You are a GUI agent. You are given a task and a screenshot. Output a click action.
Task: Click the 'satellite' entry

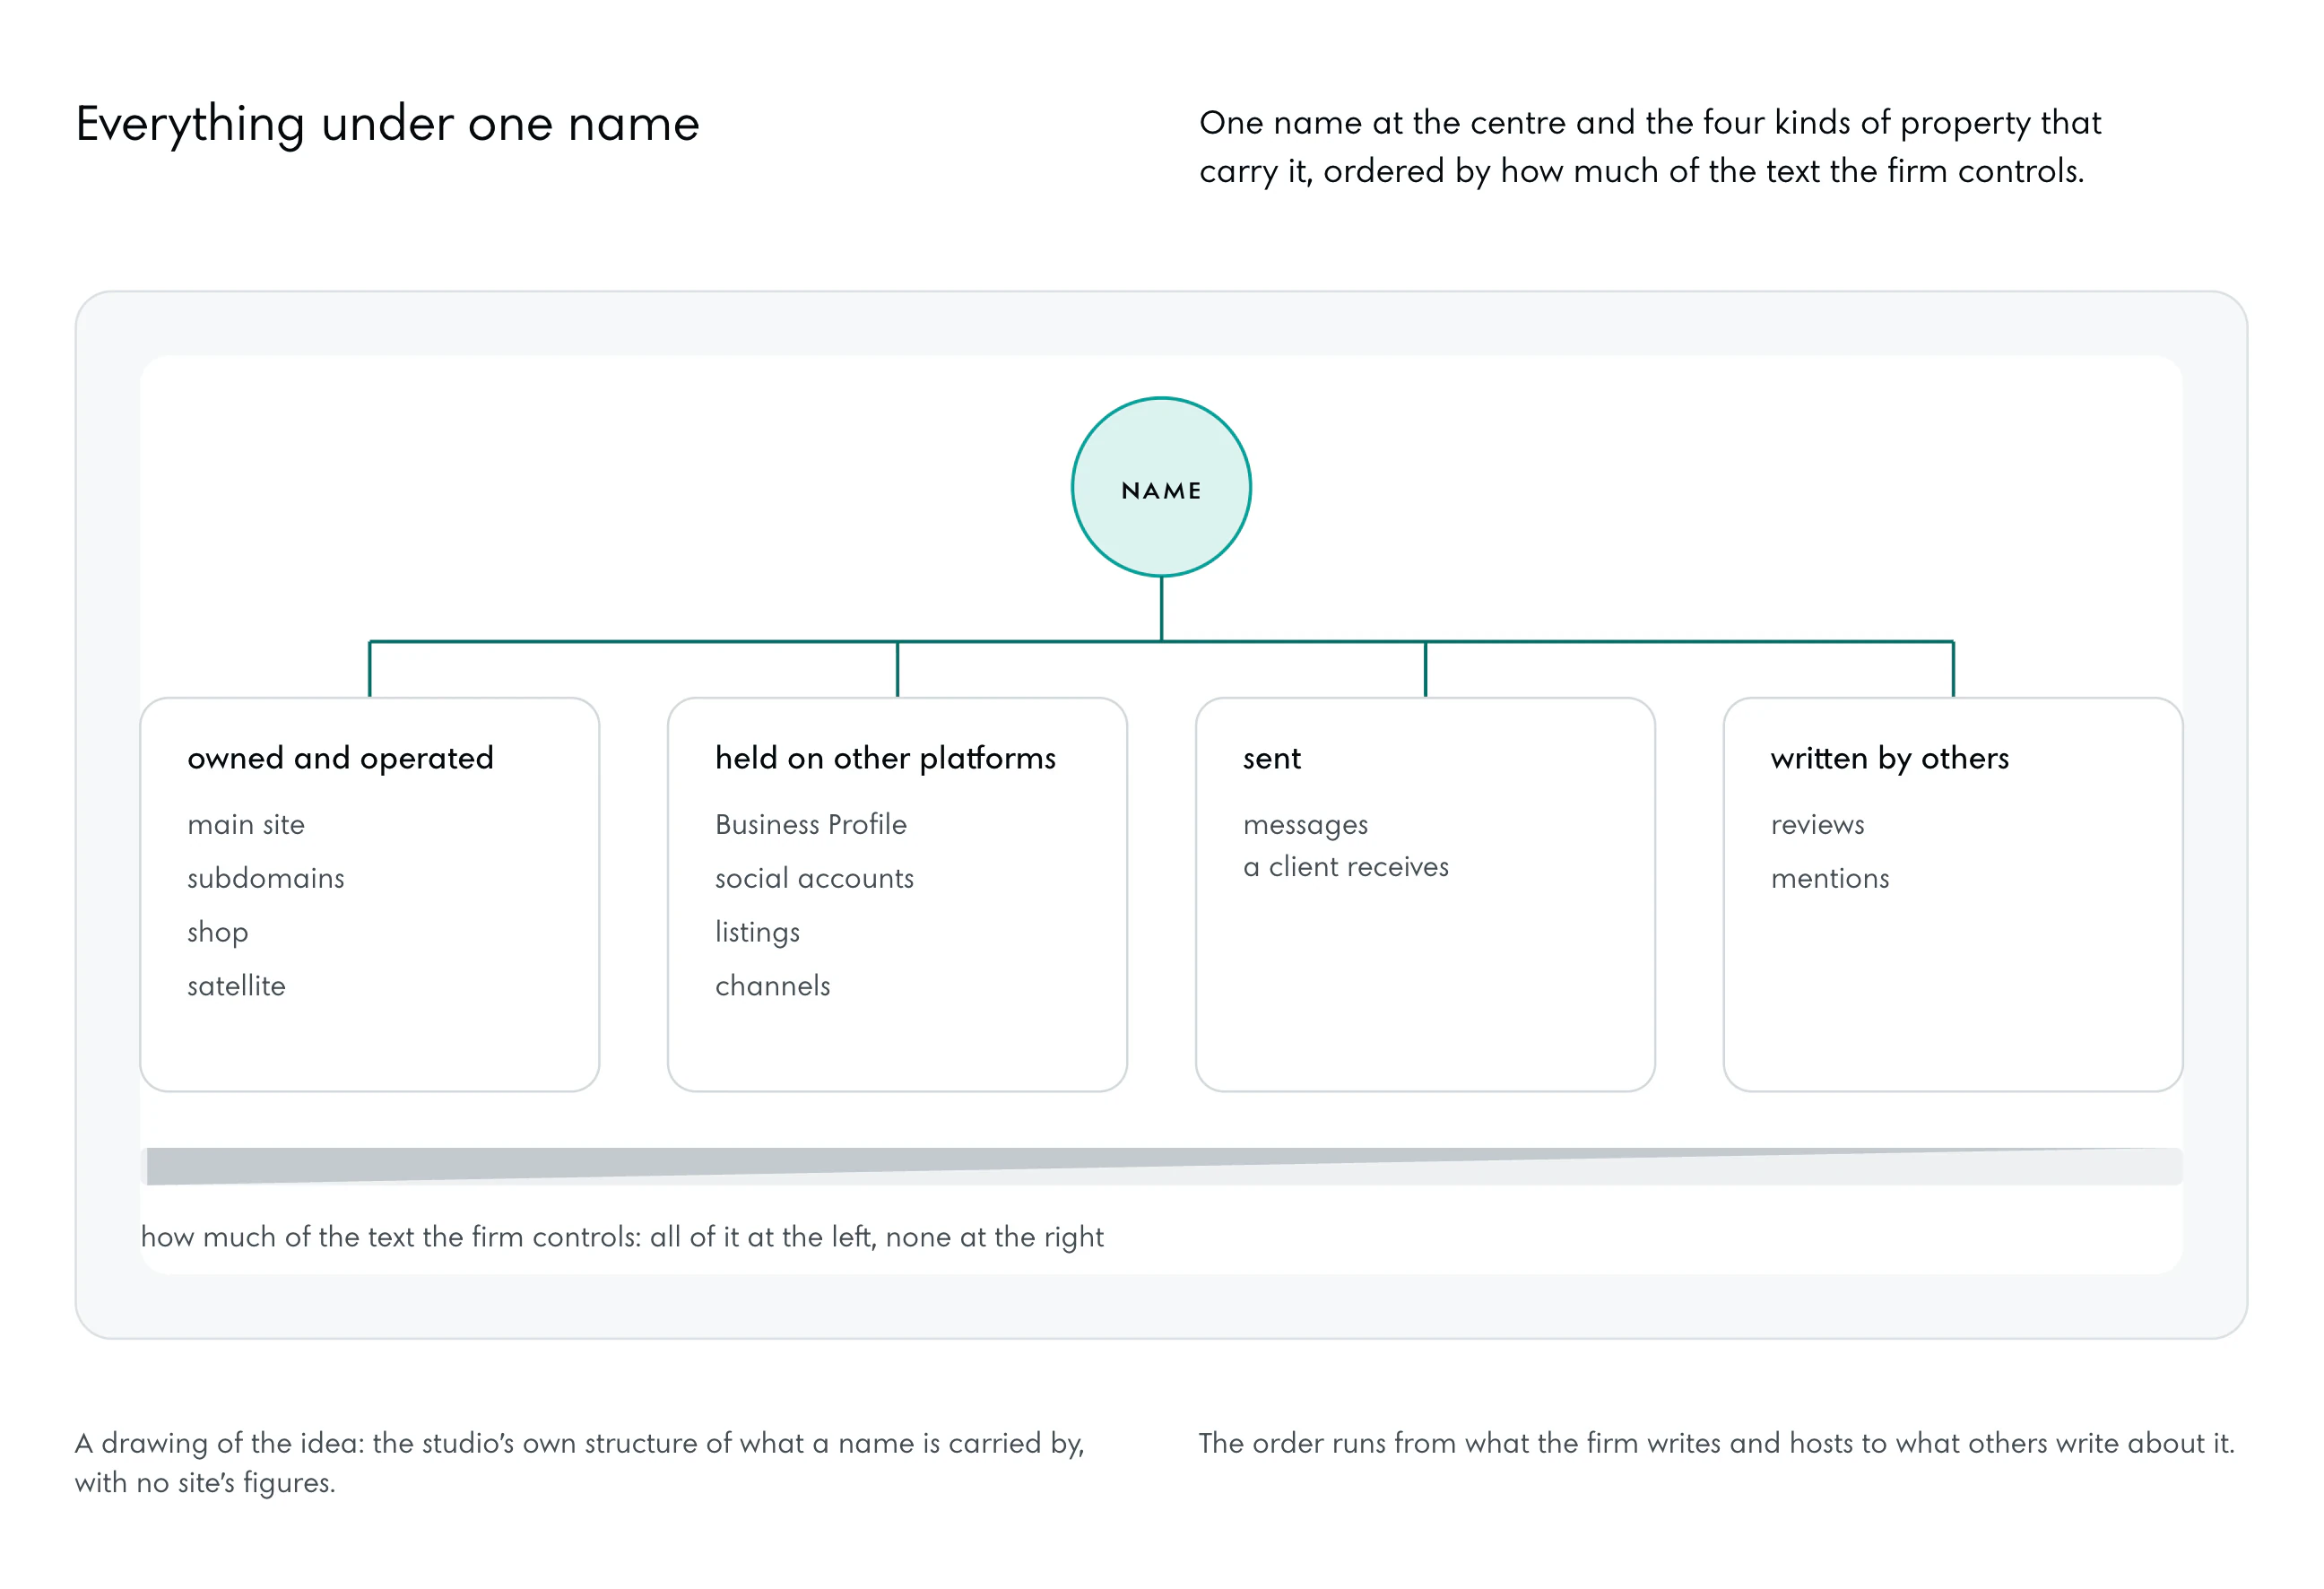click(x=237, y=986)
